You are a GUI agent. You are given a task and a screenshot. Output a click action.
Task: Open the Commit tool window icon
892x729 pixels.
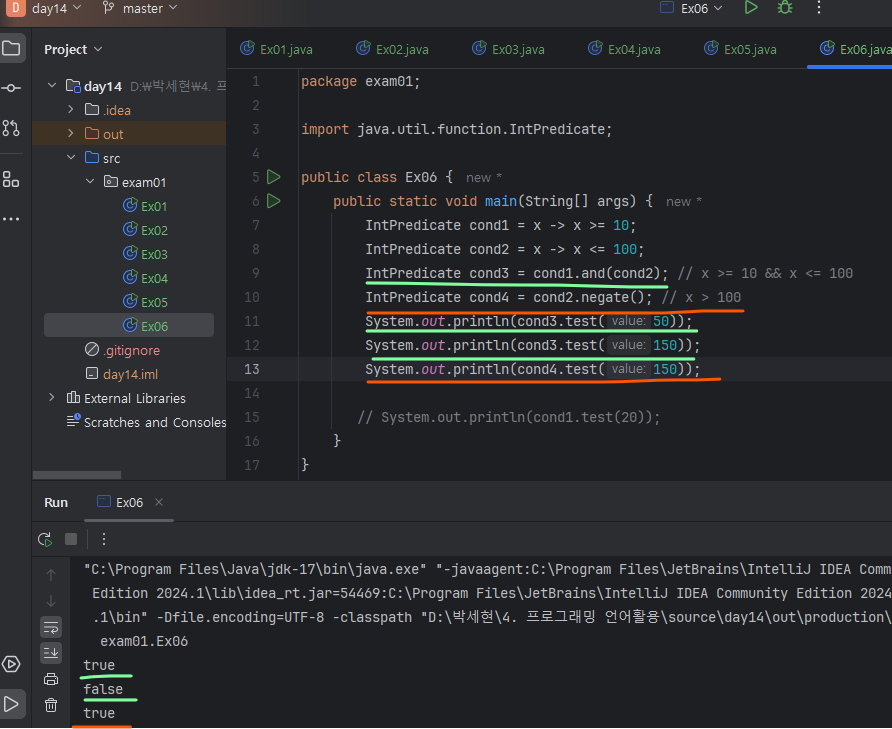pos(11,88)
